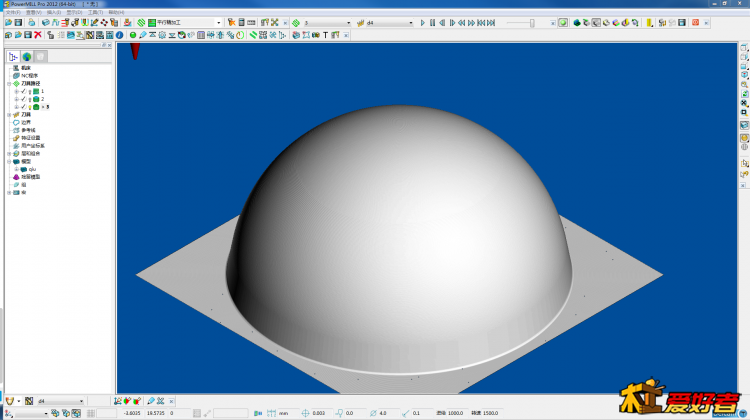Open the 显示(D) menu
The width and height of the screenshot is (750, 420).
click(75, 12)
